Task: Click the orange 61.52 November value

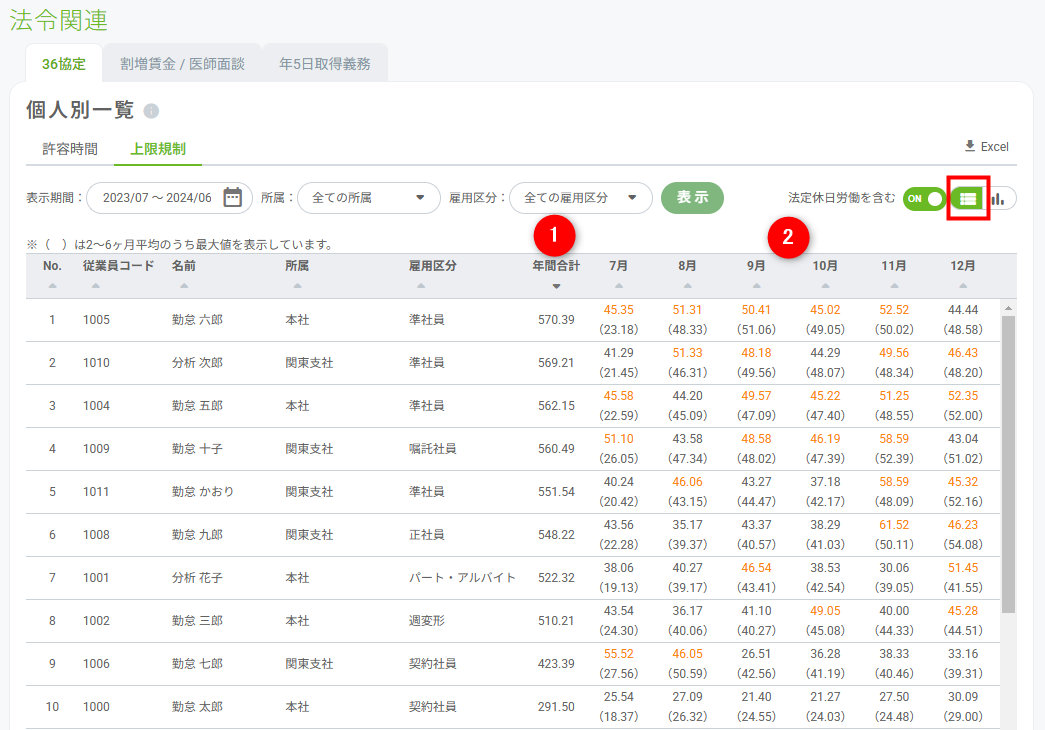Action: coord(894,525)
